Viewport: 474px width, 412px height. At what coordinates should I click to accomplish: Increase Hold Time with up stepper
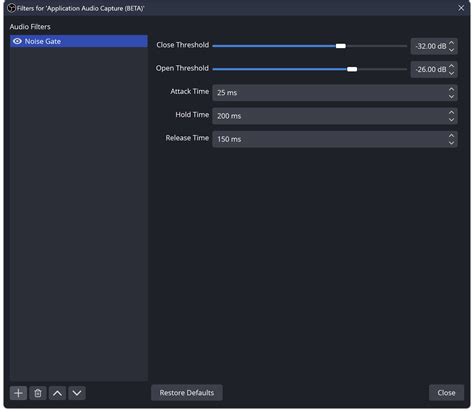point(452,113)
